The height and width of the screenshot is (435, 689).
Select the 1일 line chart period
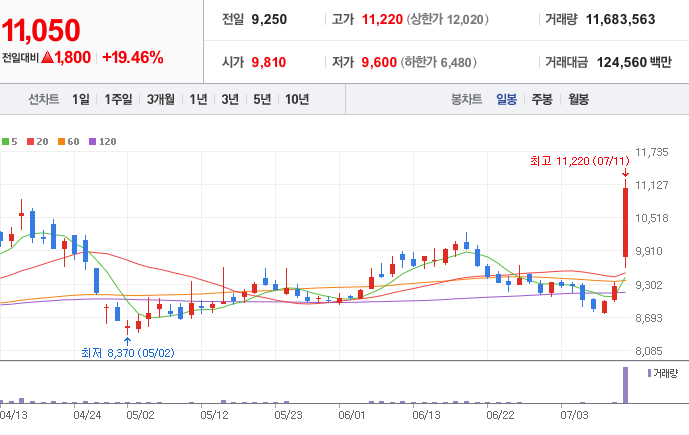click(x=81, y=99)
